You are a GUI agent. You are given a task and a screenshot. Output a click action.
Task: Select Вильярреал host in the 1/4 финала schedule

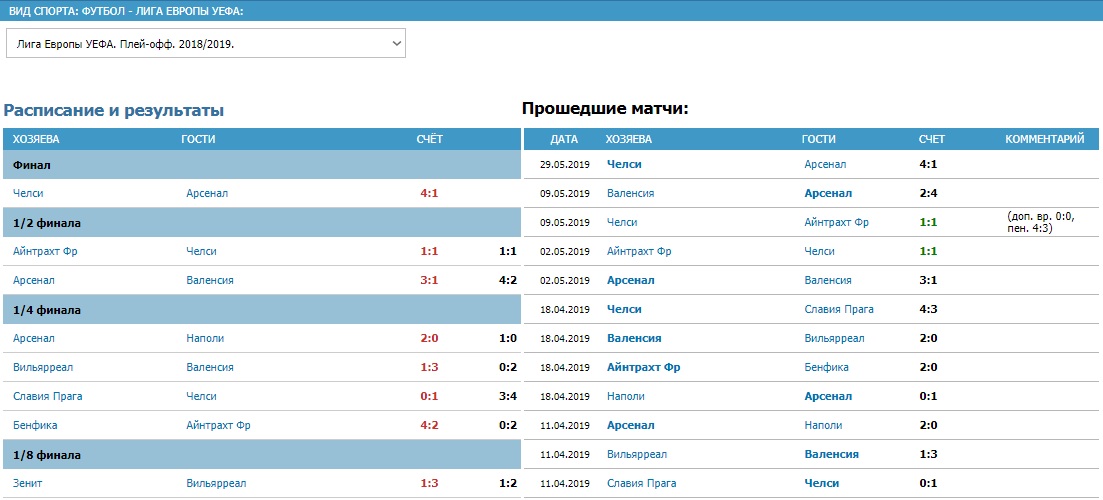43,367
